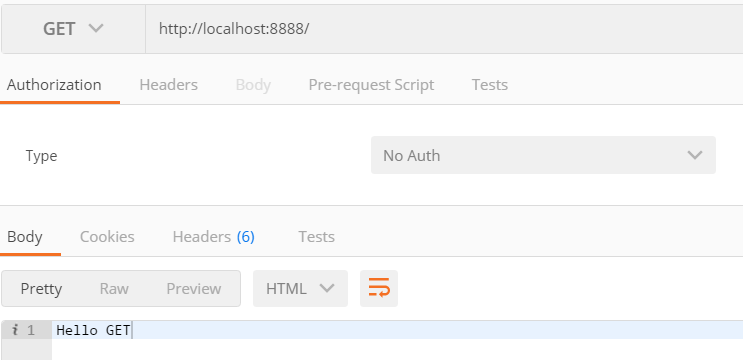Switch to request Headers tab
Viewport: 743px width, 360px height.
(x=168, y=85)
